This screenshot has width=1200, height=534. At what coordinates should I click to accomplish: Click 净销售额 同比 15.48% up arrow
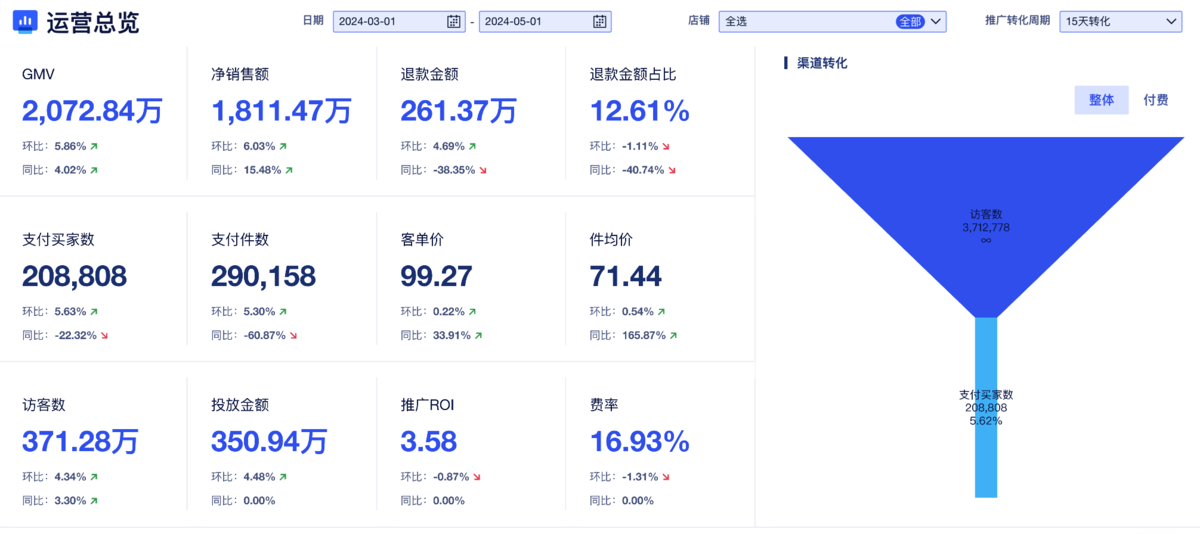click(x=288, y=170)
